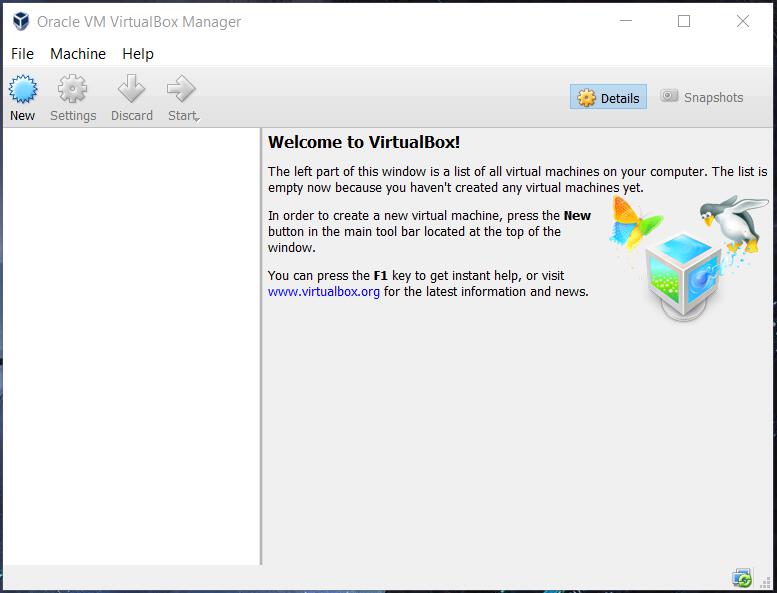Click the Welcome to VirtualBox! heading
The width and height of the screenshot is (777, 593).
point(364,142)
